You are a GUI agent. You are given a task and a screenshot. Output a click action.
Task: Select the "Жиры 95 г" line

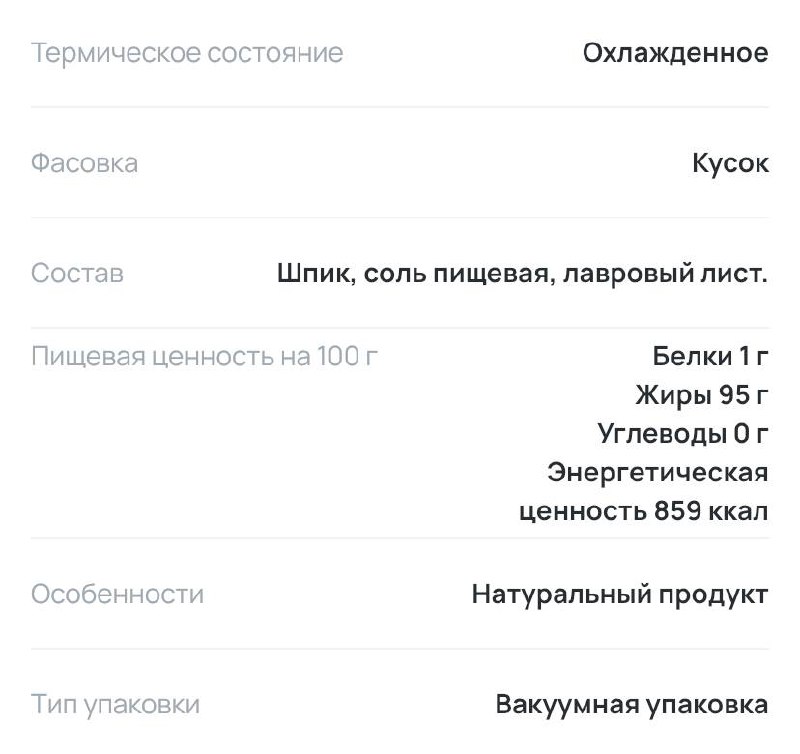(x=702, y=395)
